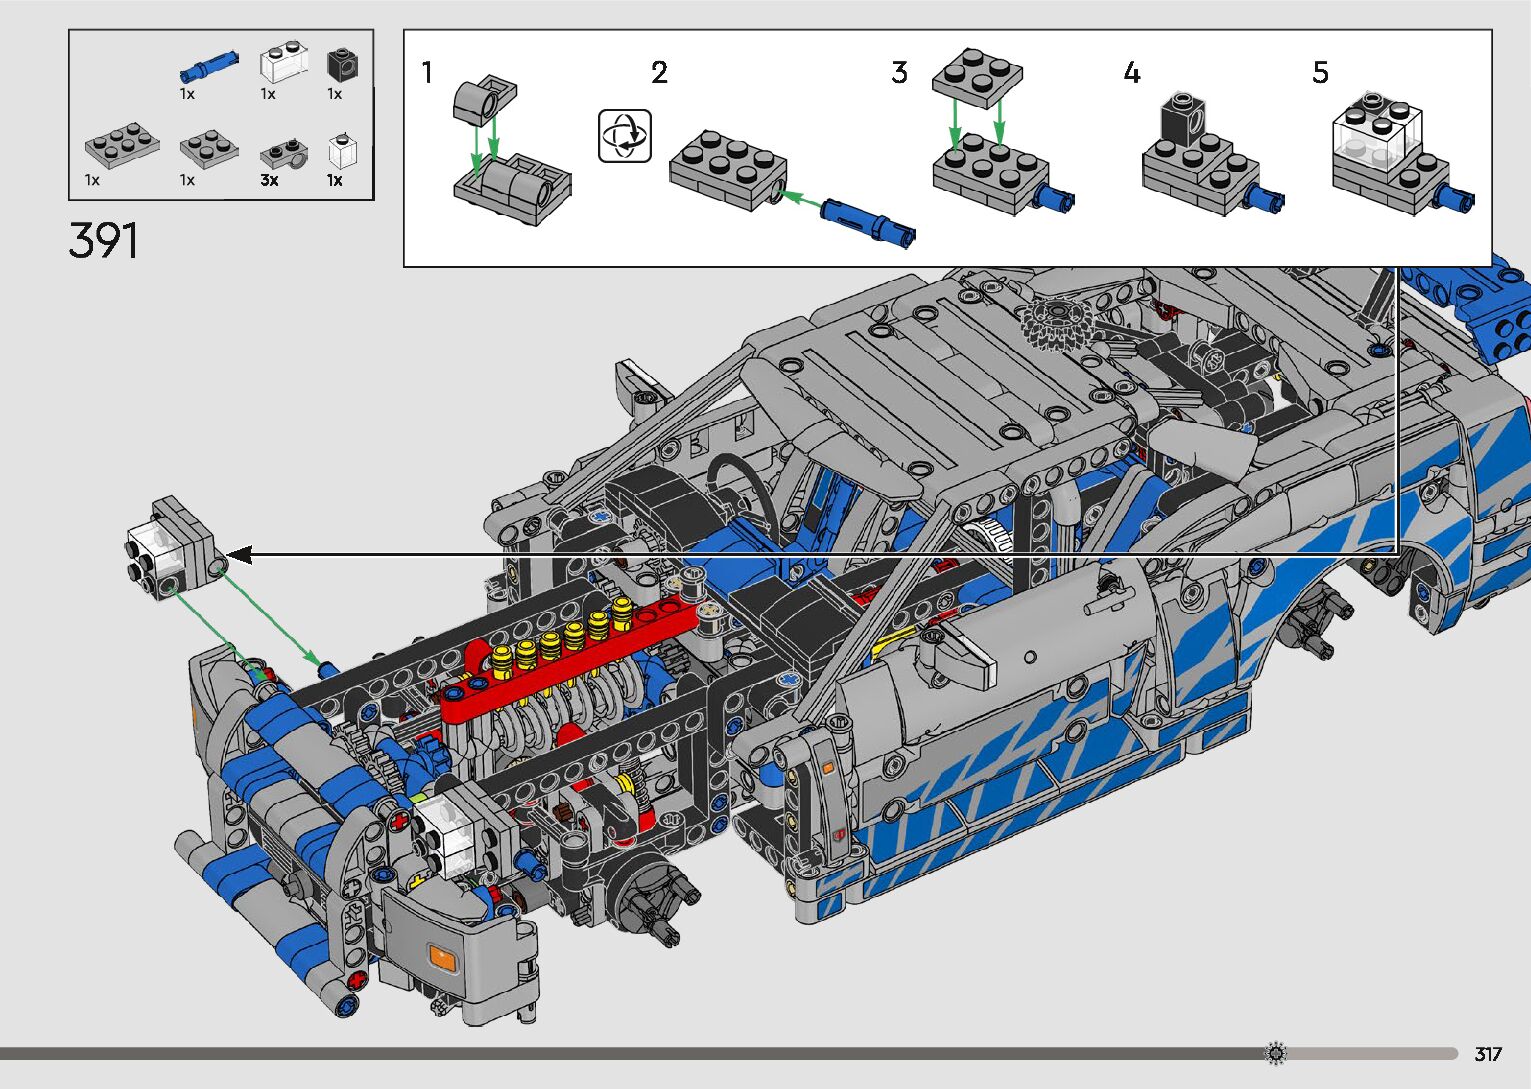Click the orange indicator light on front bumper
This screenshot has height=1089, width=1531.
[442, 958]
